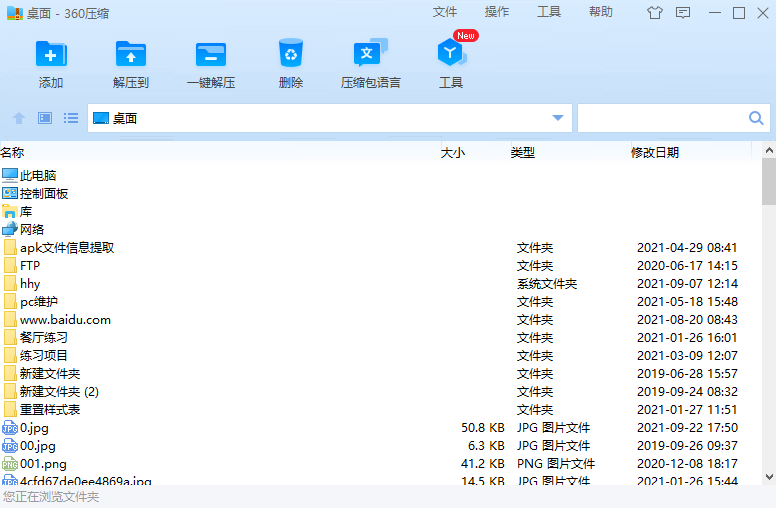
Task: Select the 练习项目 folder
Action: click(x=44, y=356)
